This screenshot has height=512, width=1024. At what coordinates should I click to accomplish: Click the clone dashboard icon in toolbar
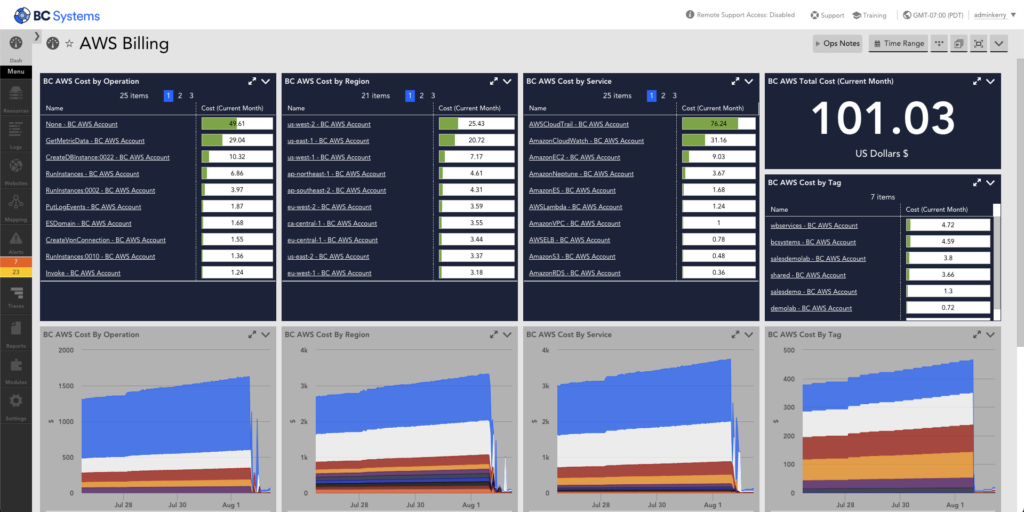(959, 44)
